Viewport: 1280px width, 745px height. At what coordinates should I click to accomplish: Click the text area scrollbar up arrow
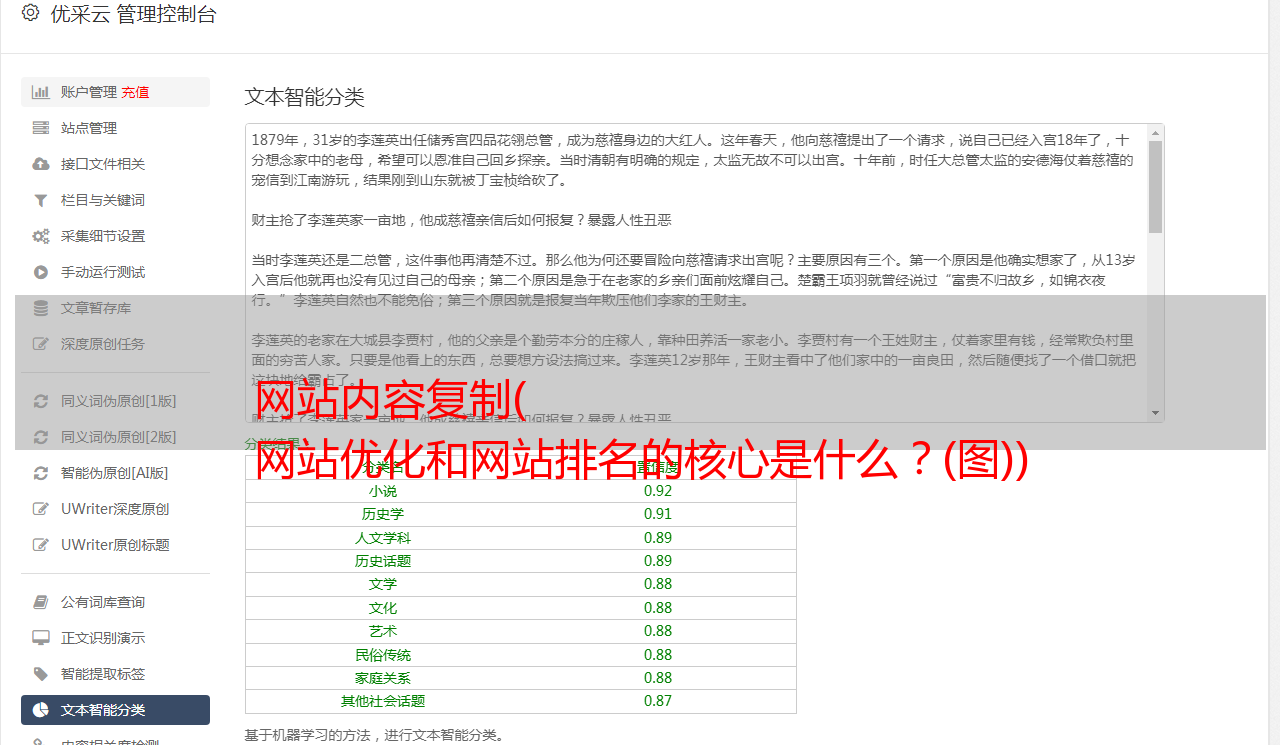(x=1155, y=132)
